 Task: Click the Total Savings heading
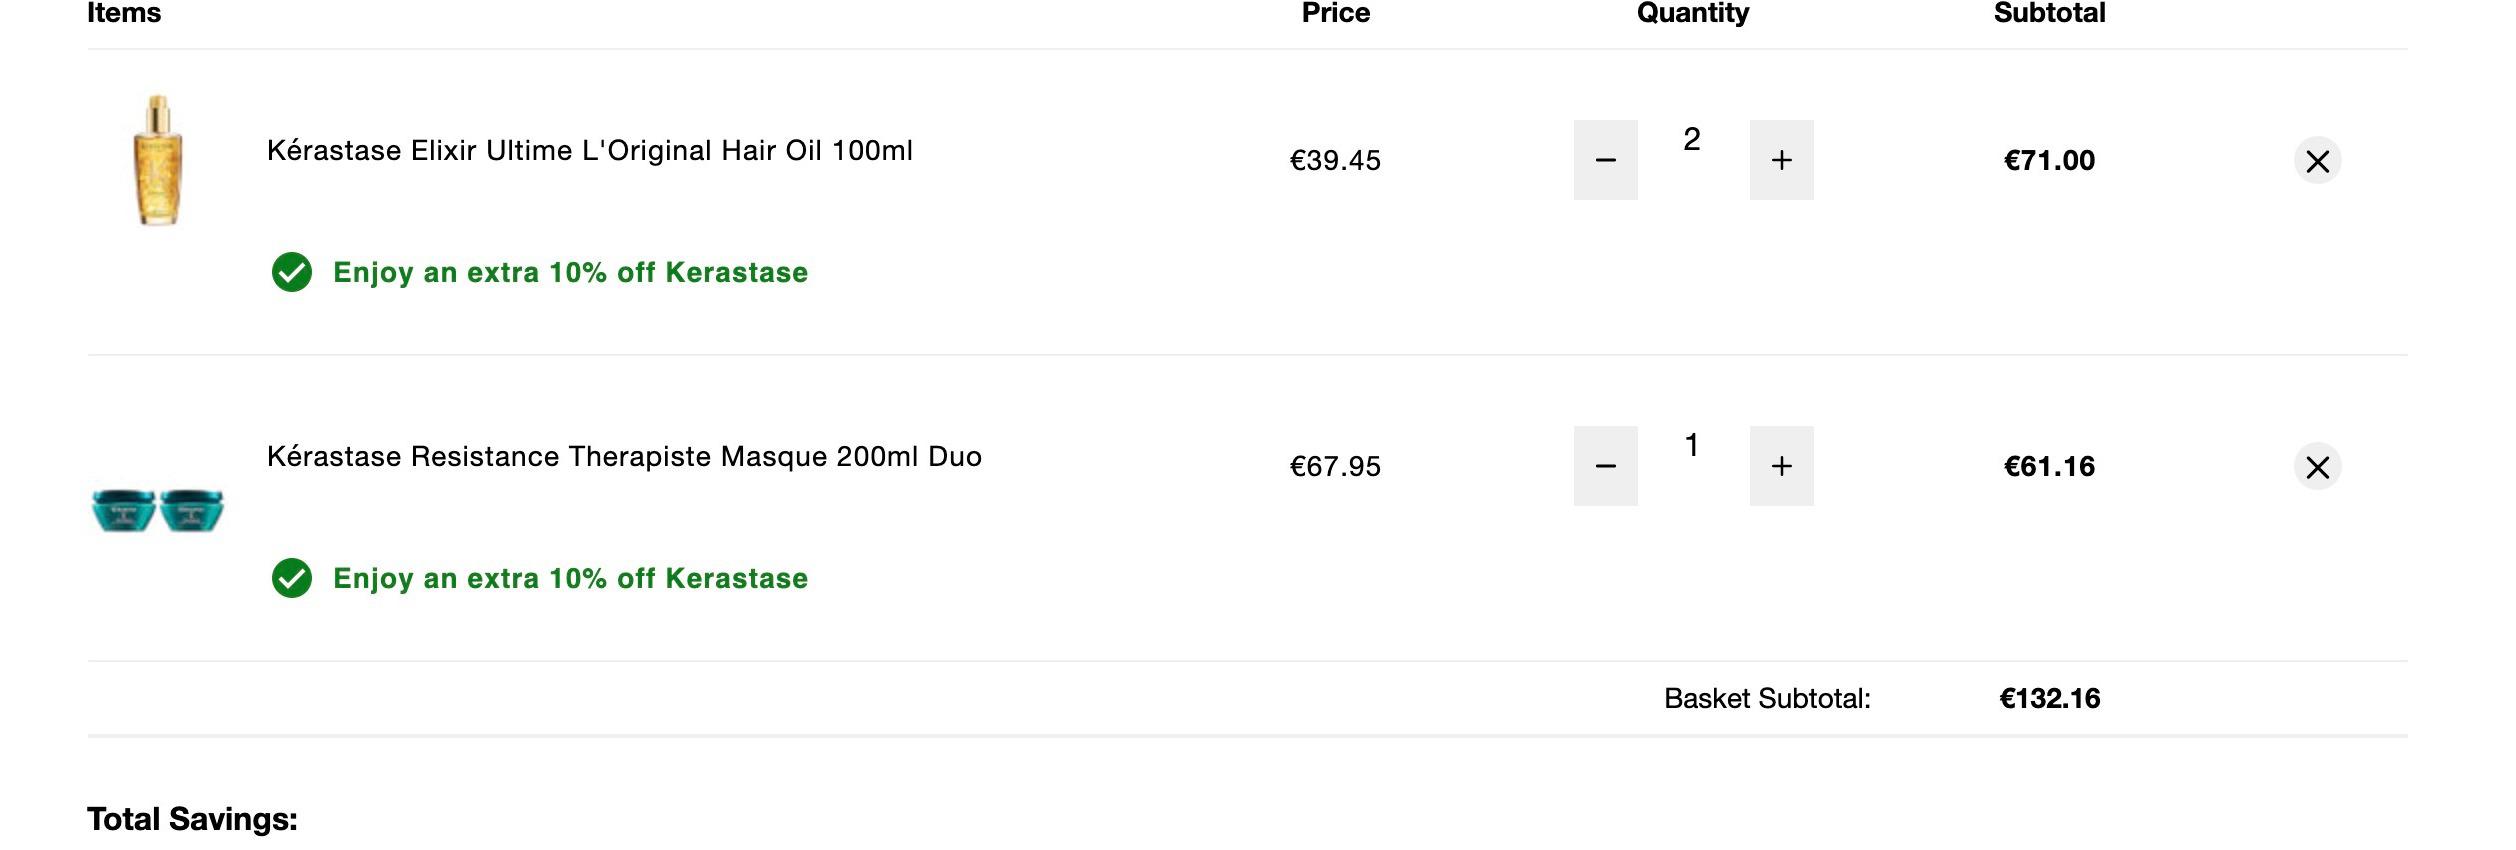(x=192, y=819)
